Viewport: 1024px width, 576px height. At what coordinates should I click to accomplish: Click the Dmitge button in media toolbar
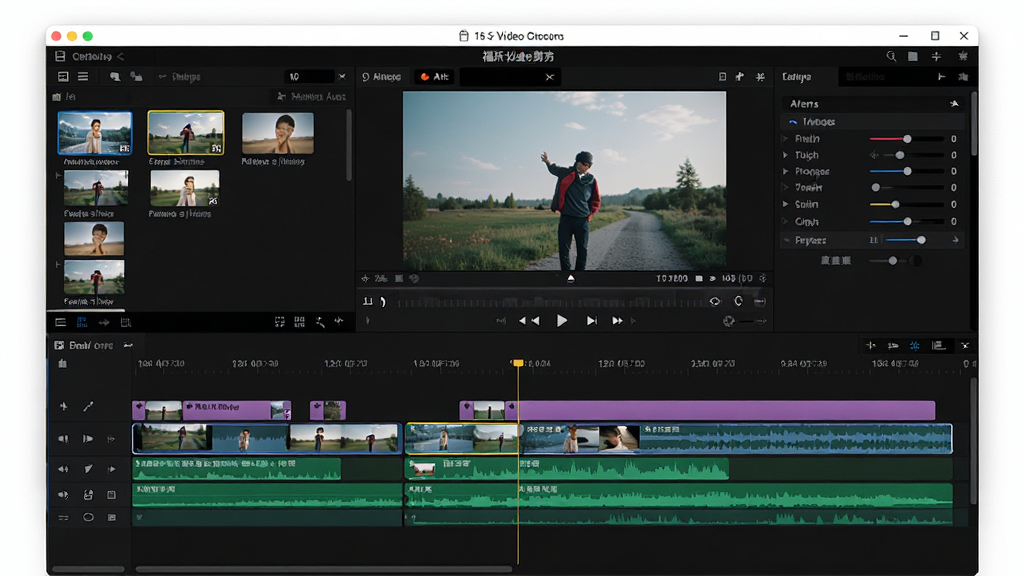(180, 76)
